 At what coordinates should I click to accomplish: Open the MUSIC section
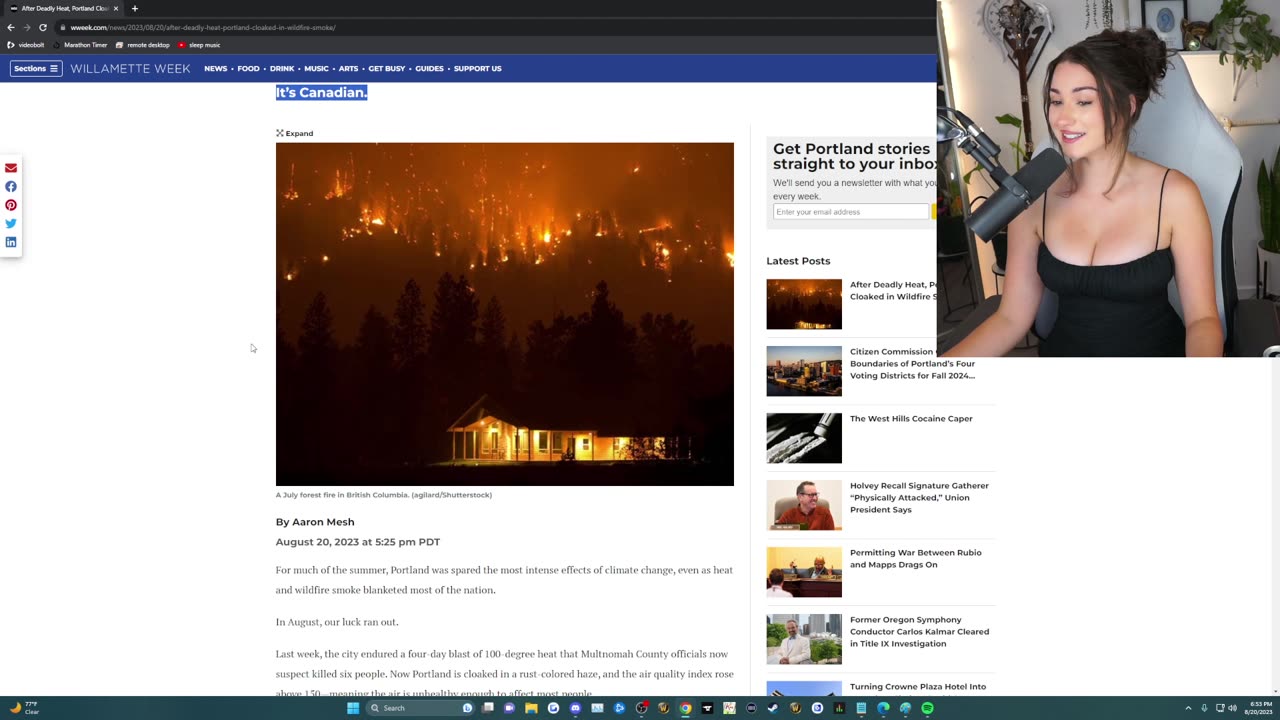pos(316,68)
